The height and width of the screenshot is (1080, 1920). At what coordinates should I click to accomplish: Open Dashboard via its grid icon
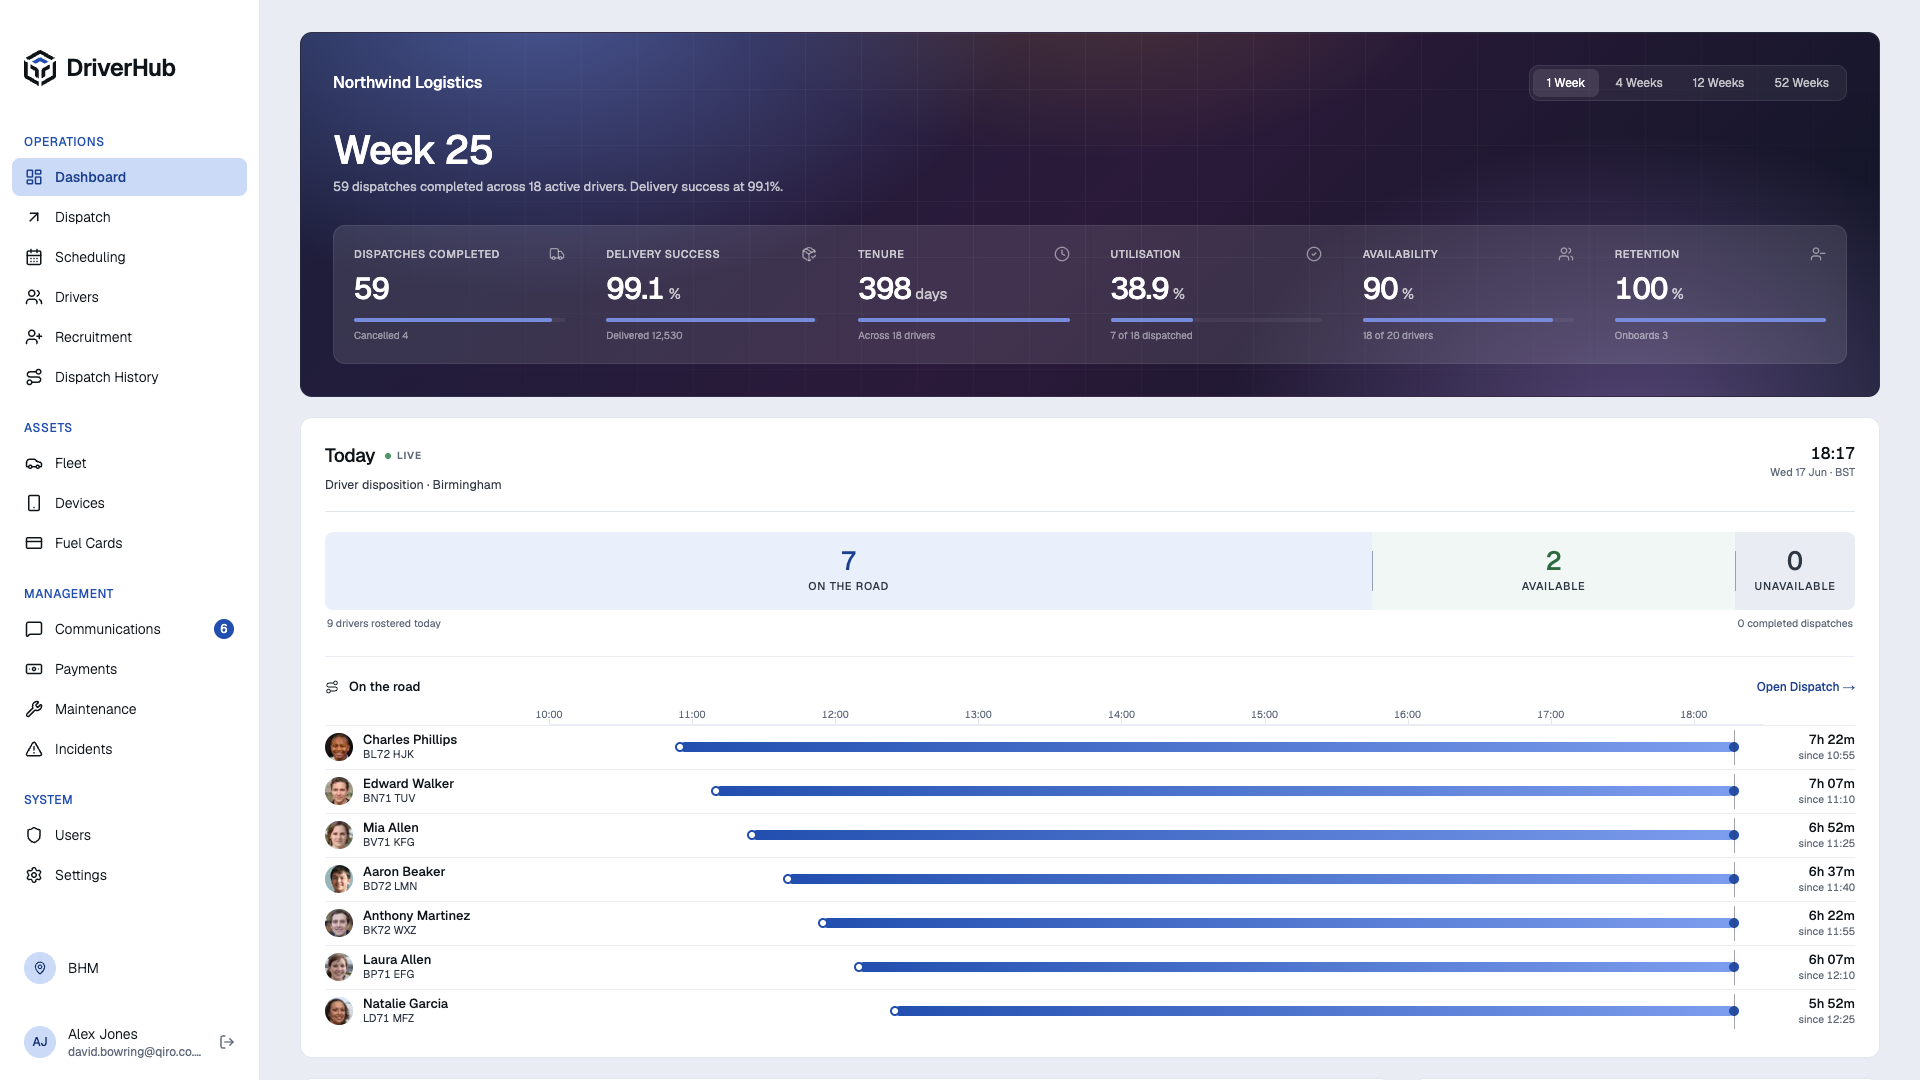coord(34,177)
